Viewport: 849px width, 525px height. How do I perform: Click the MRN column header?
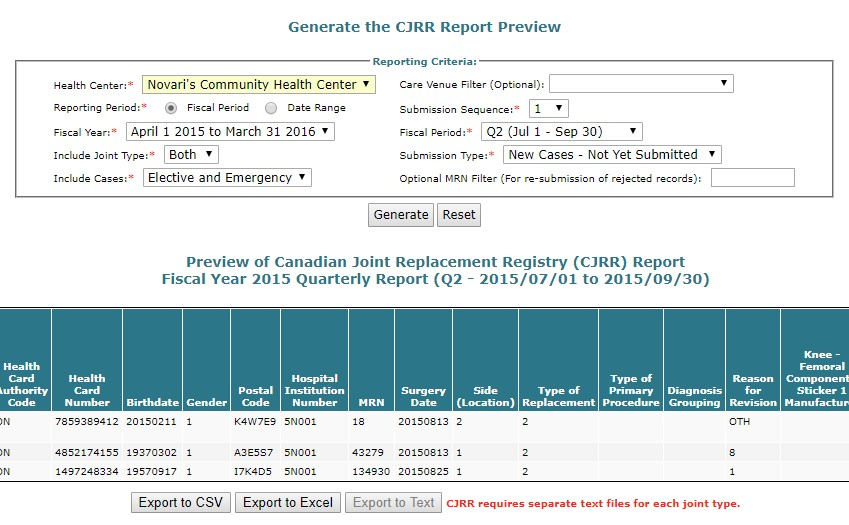(x=371, y=360)
